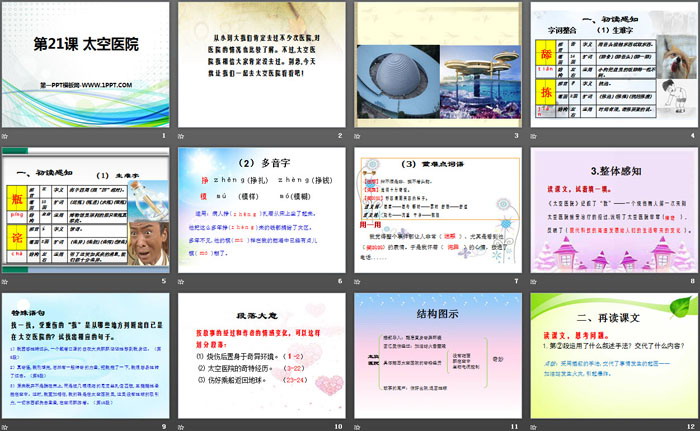Preview the animation icon below slide 8
The width and height of the screenshot is (700, 431).
tap(534, 281)
